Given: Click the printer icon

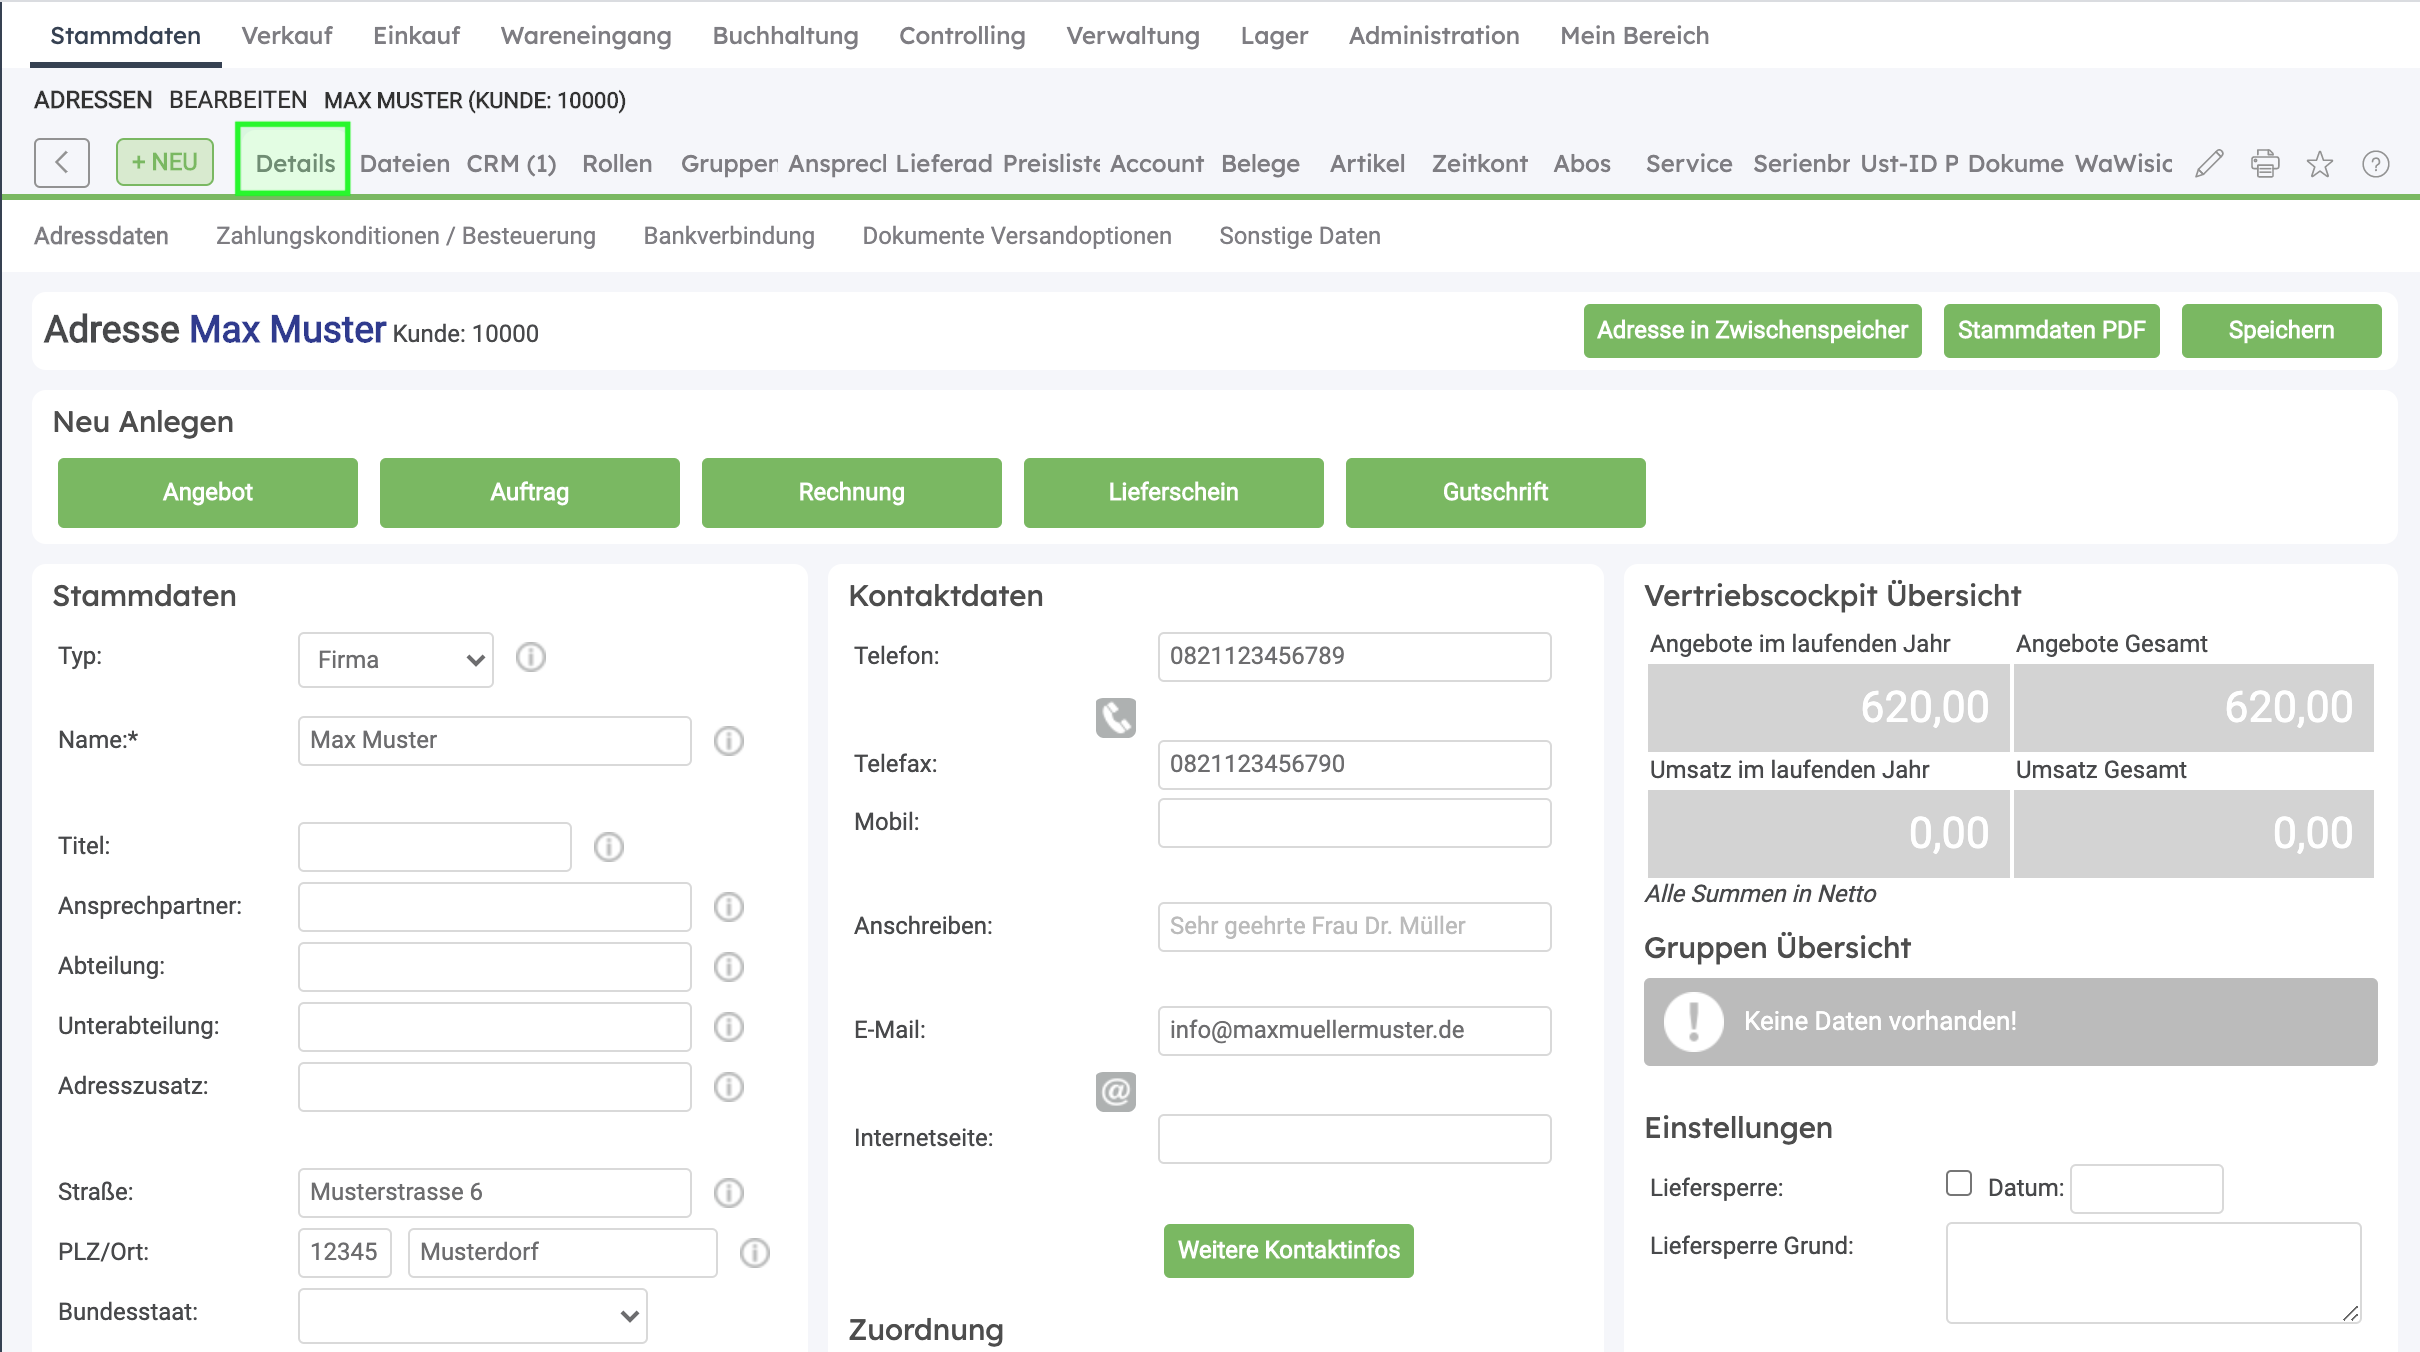Looking at the screenshot, I should pos(2265,163).
